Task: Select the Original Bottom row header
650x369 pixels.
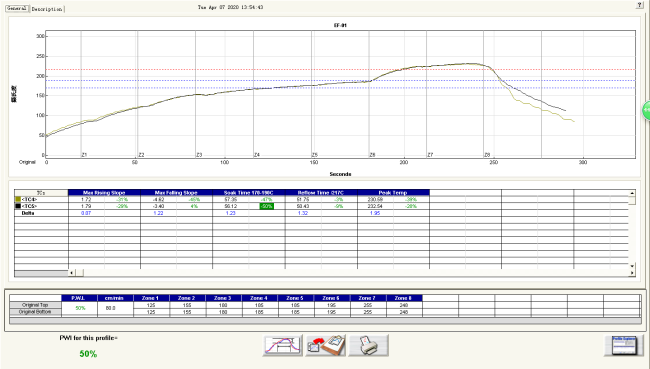Action: click(x=35, y=311)
